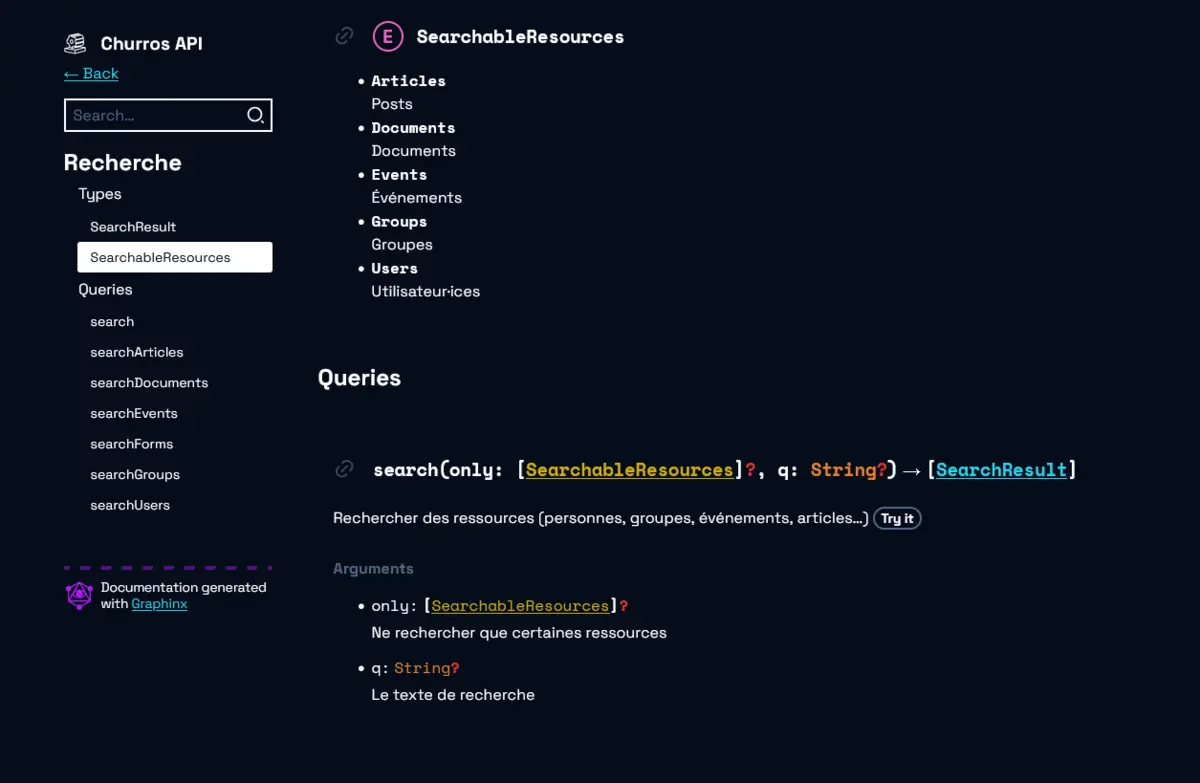The width and height of the screenshot is (1200, 783).
Task: Click the purple Graphinx logo icon
Action: click(x=79, y=596)
